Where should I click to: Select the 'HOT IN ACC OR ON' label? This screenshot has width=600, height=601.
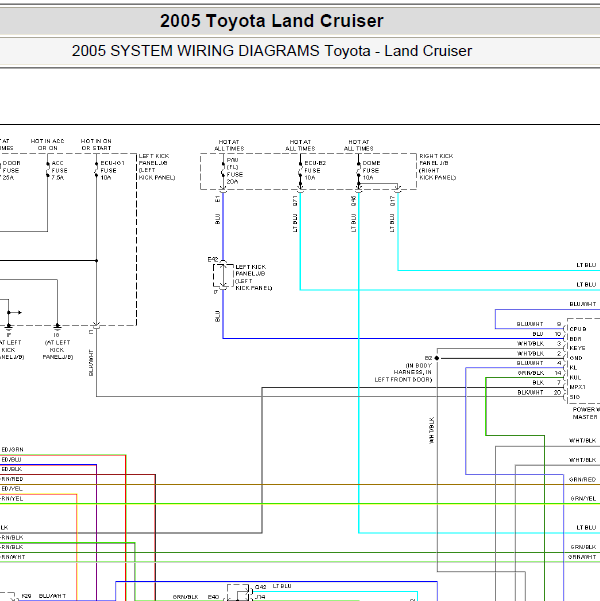click(x=48, y=145)
